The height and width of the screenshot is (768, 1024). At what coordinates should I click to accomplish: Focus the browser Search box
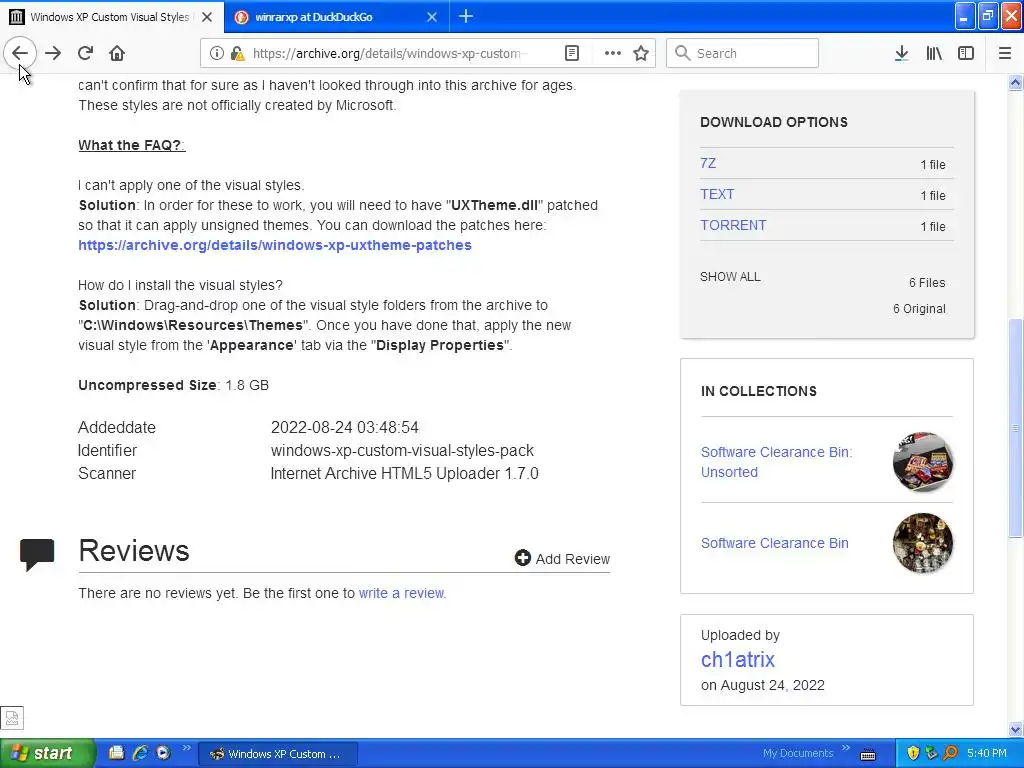click(x=742, y=53)
